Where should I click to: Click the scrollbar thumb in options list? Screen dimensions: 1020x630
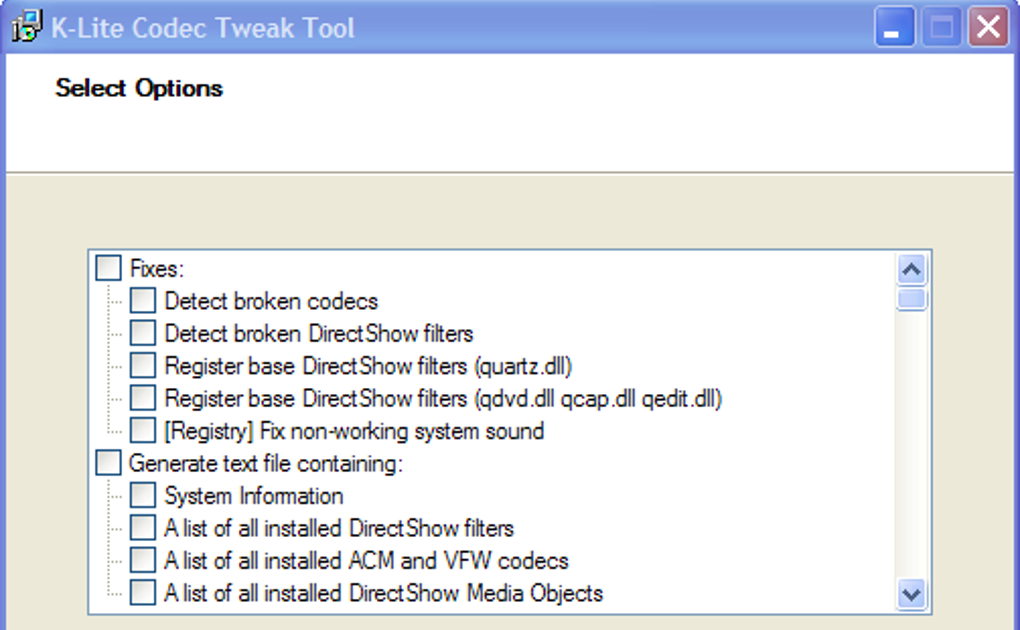point(911,300)
